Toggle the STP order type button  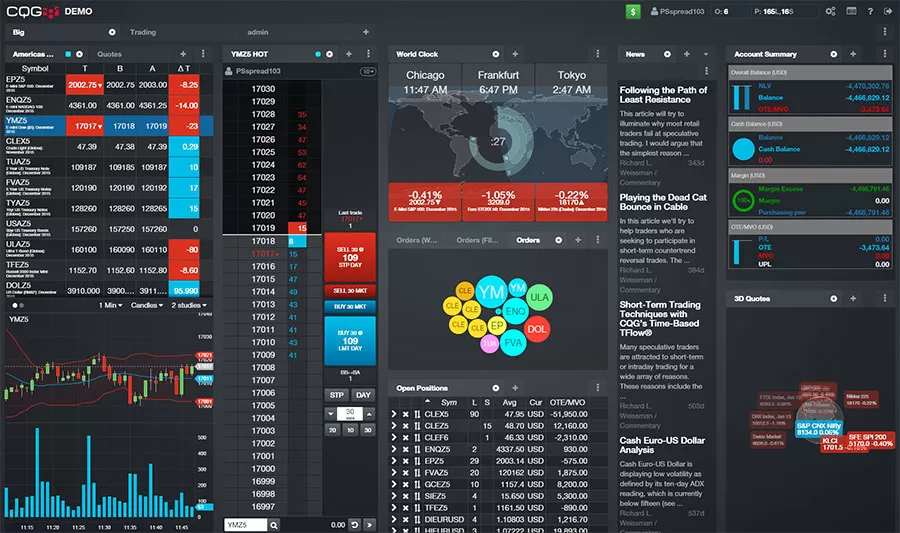point(337,395)
